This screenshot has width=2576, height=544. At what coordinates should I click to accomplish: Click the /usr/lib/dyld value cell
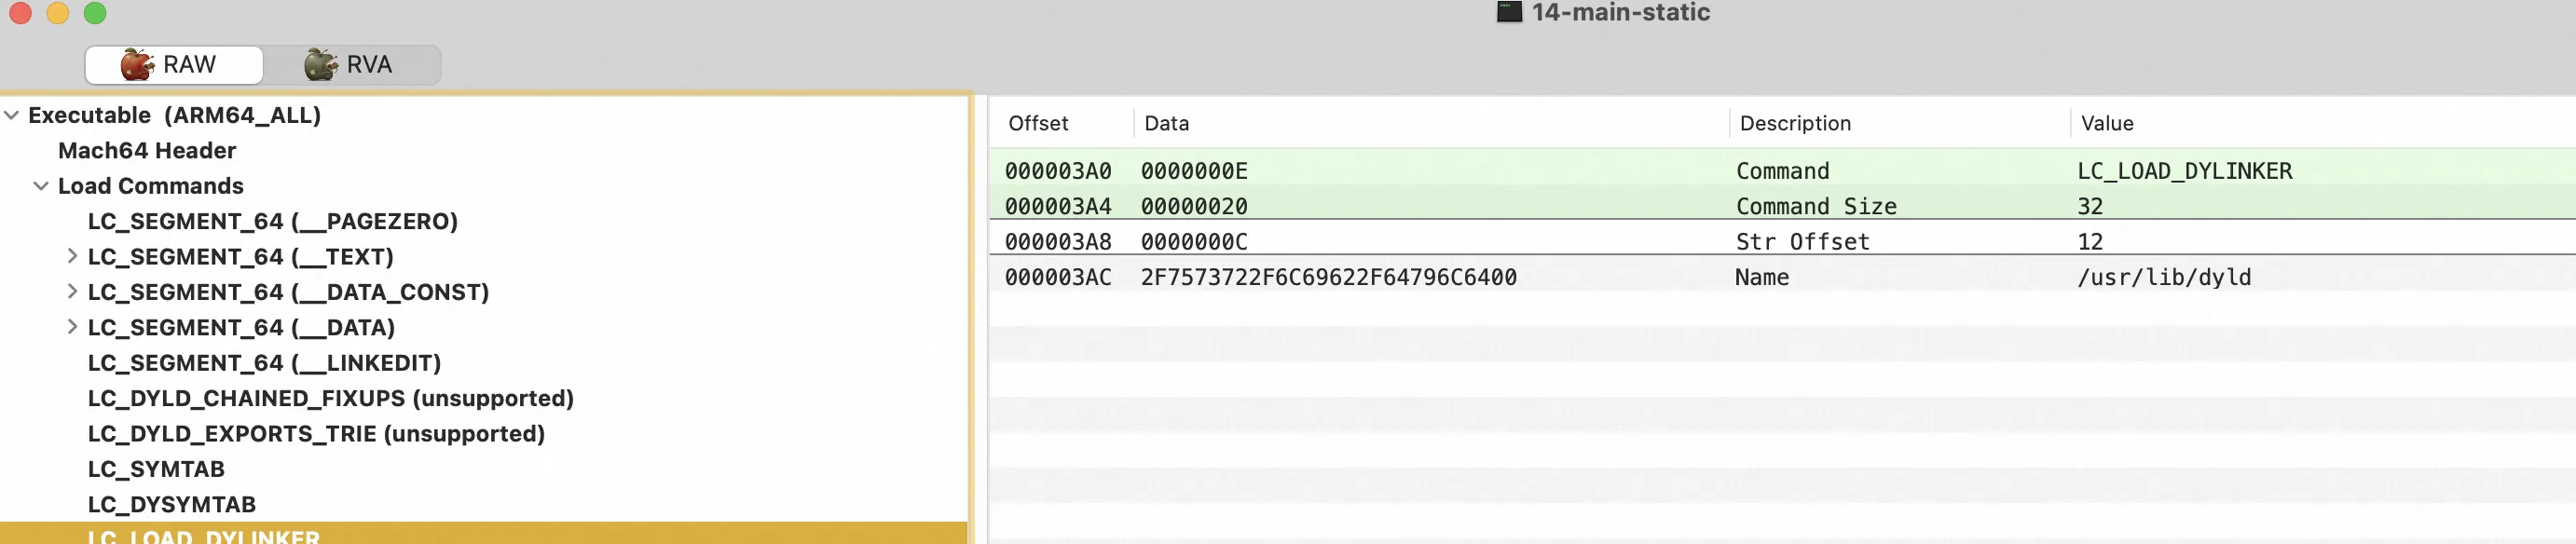(x=2164, y=278)
